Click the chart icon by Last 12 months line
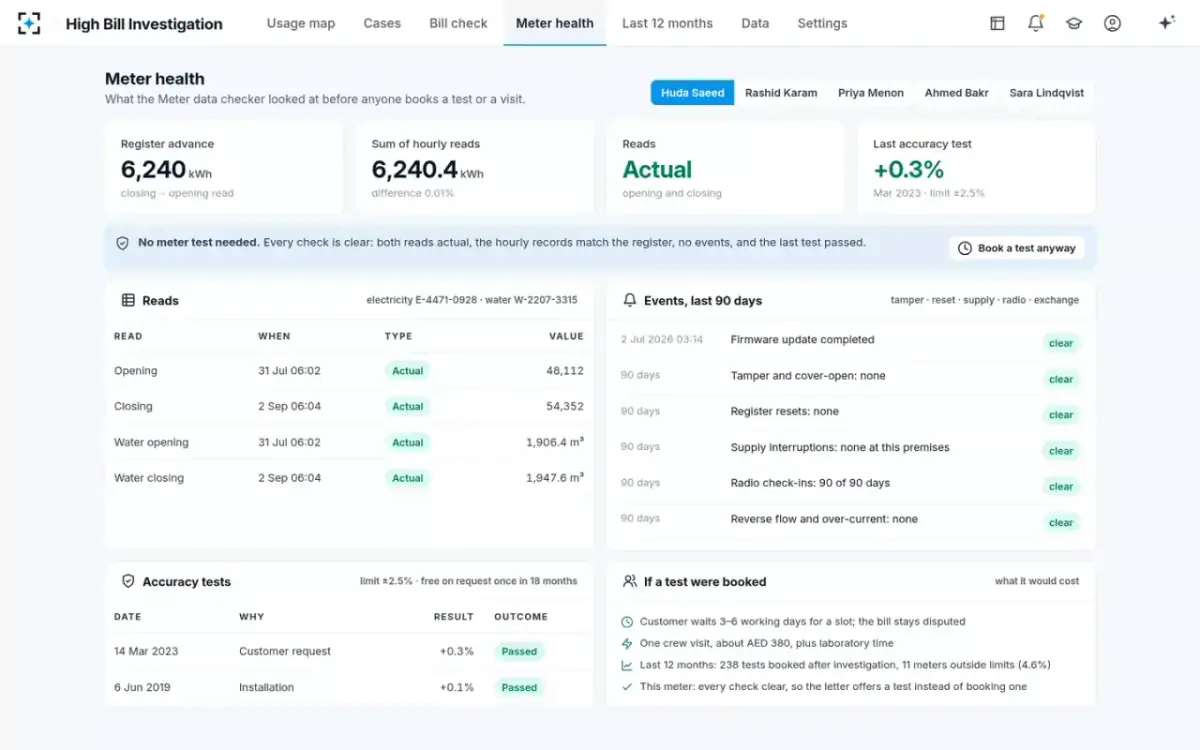 tap(627, 665)
